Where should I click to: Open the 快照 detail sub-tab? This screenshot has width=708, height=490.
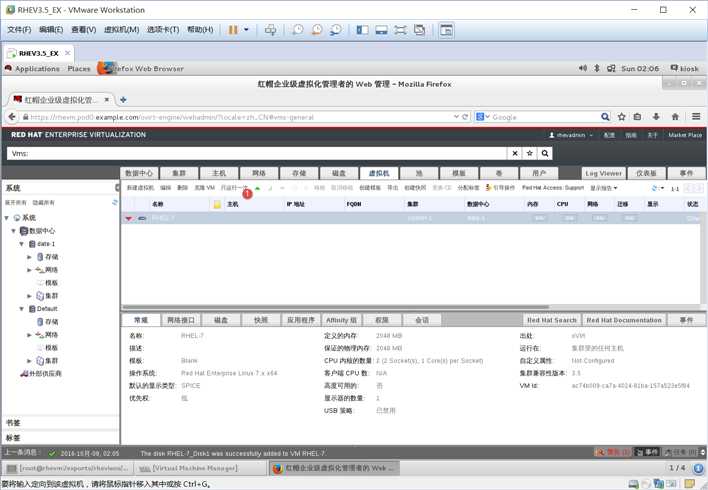[x=261, y=320]
